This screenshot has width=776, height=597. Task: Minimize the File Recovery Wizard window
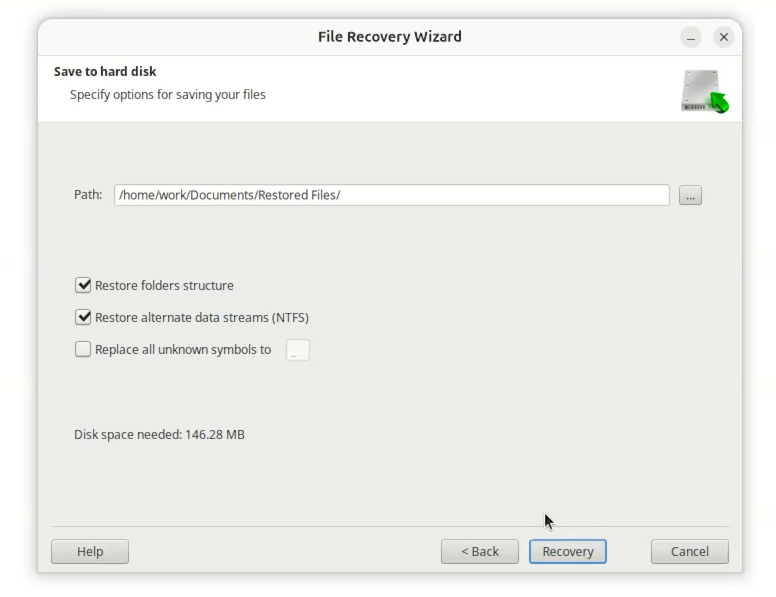691,37
